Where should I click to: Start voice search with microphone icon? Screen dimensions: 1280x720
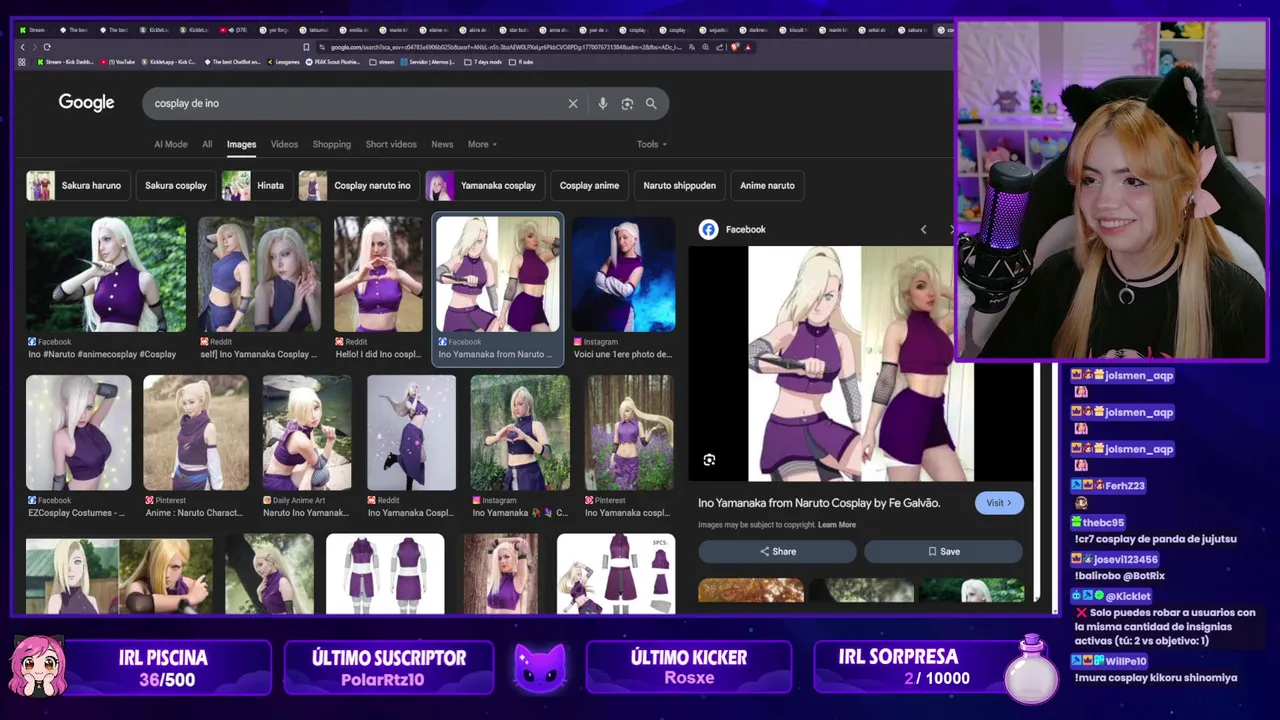(x=602, y=103)
